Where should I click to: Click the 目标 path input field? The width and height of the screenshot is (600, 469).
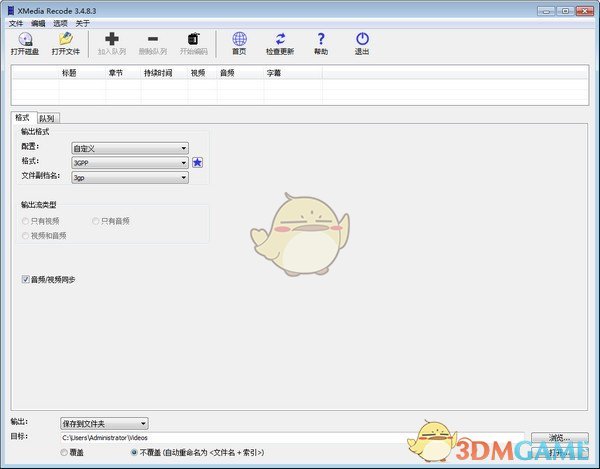pos(293,438)
